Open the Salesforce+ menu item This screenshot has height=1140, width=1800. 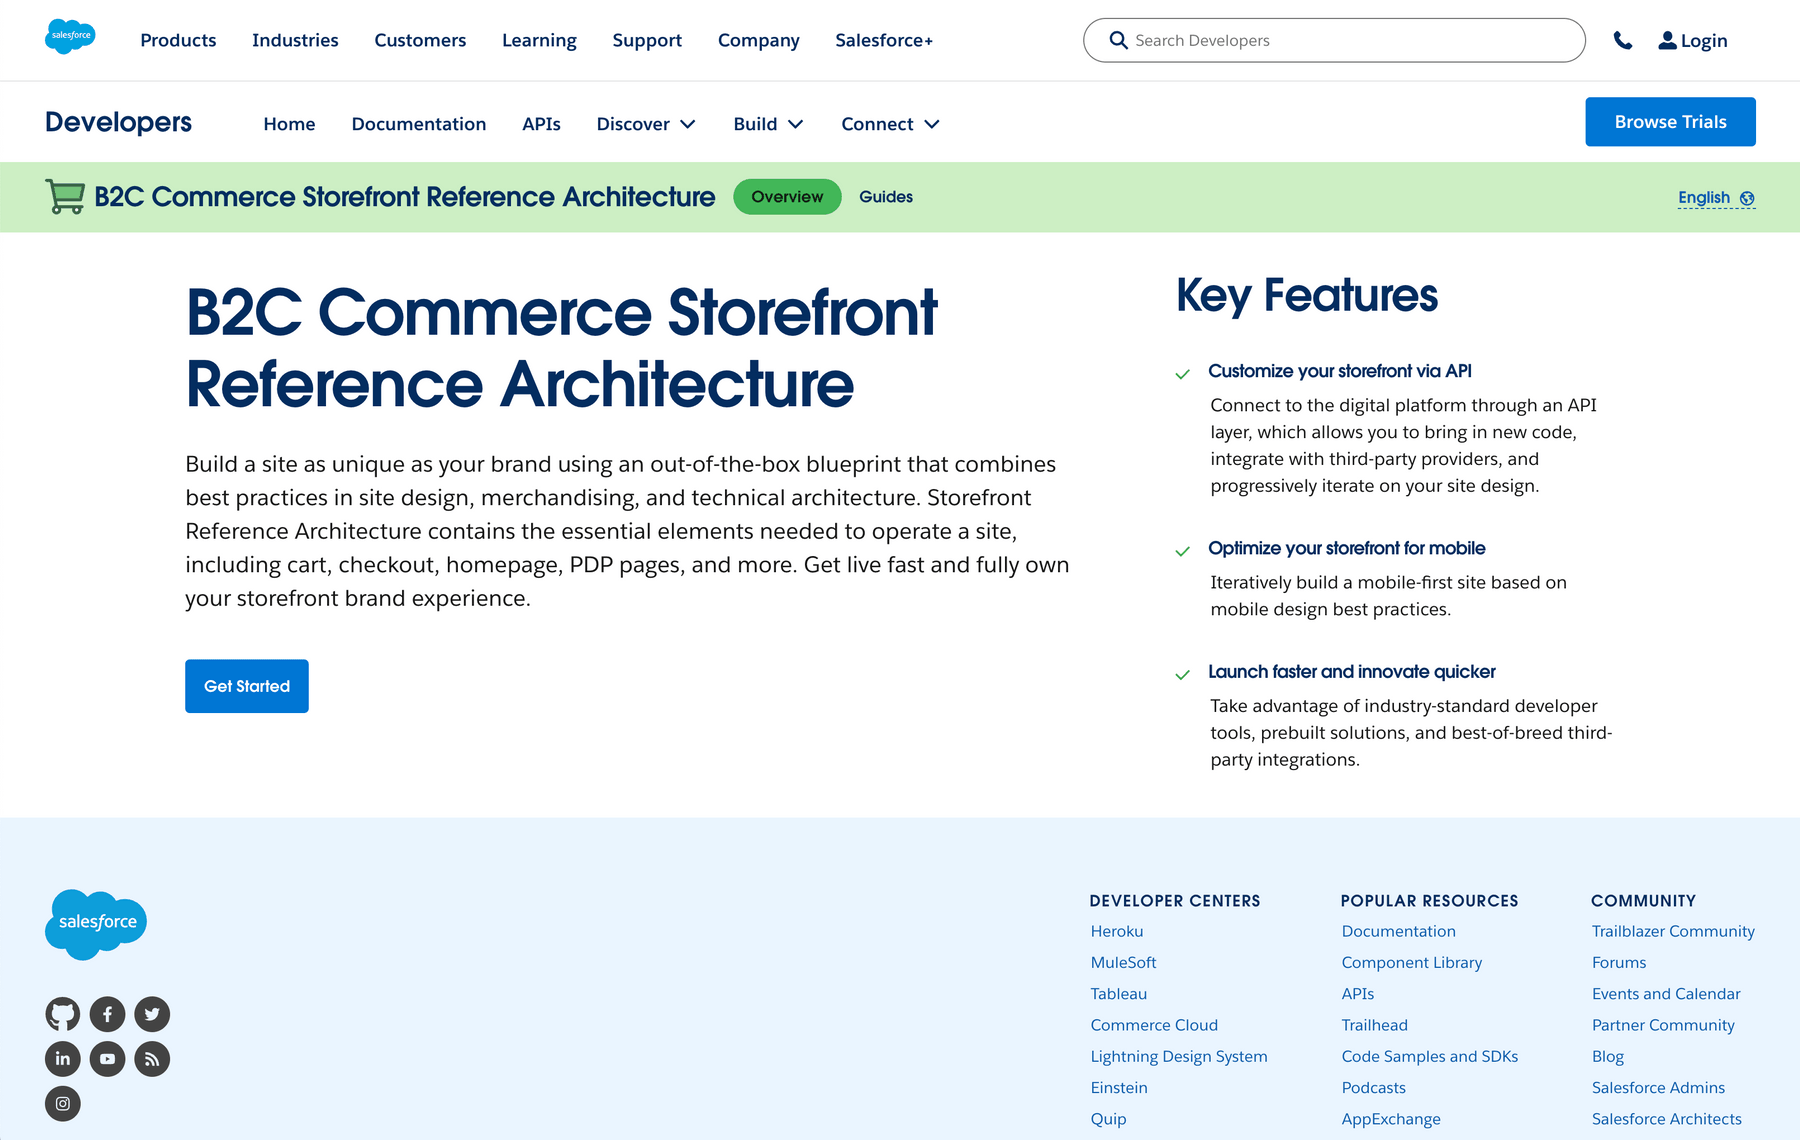tap(883, 40)
